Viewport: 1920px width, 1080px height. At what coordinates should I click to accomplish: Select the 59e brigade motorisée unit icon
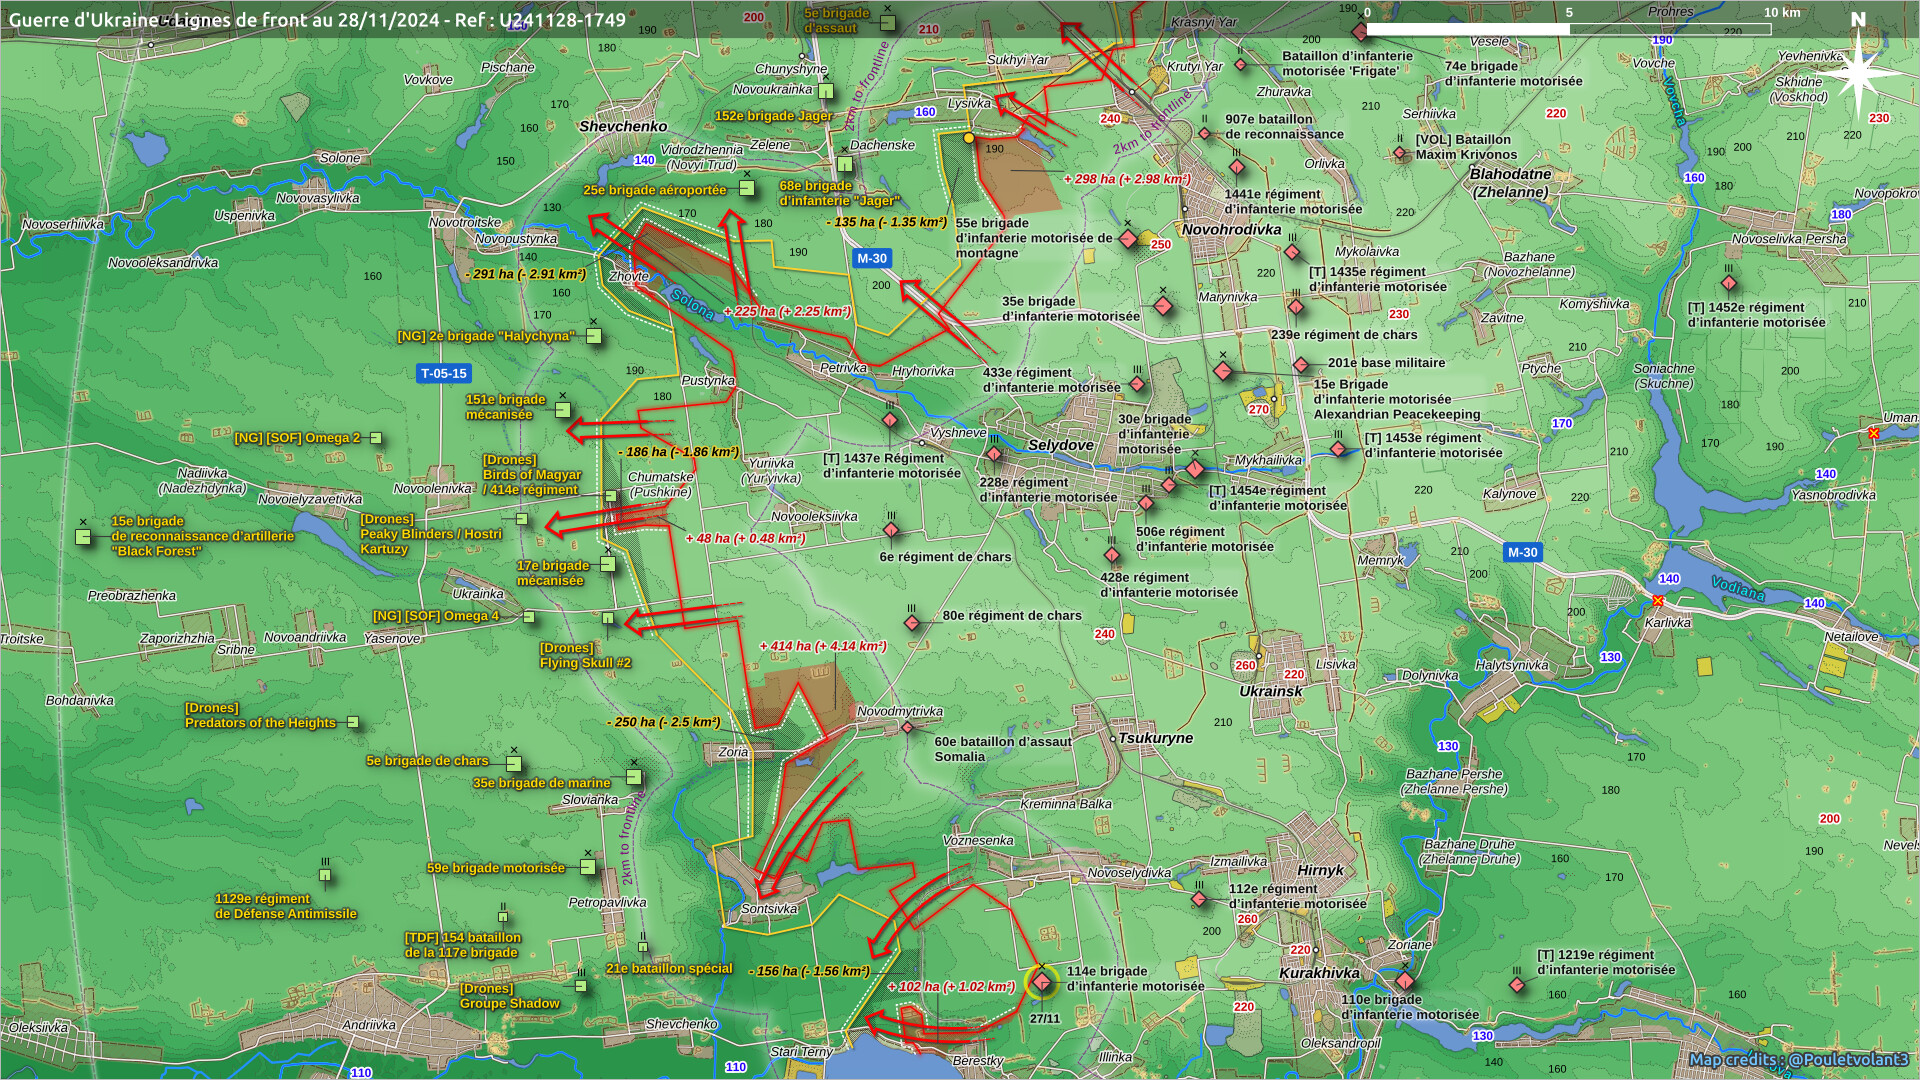point(588,867)
